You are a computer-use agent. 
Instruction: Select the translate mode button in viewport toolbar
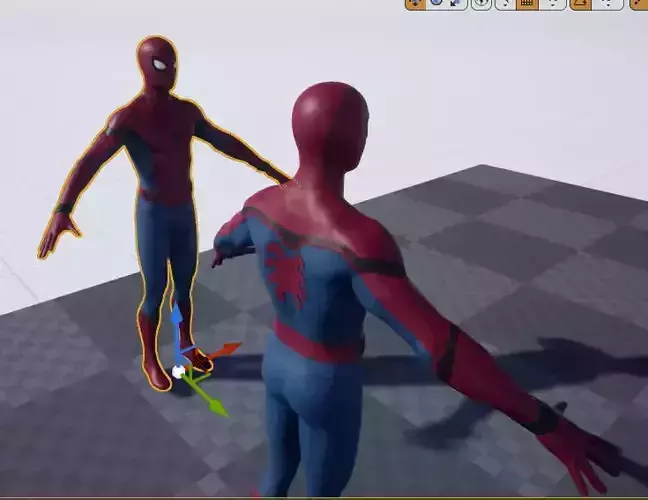pyautogui.click(x=416, y=3)
